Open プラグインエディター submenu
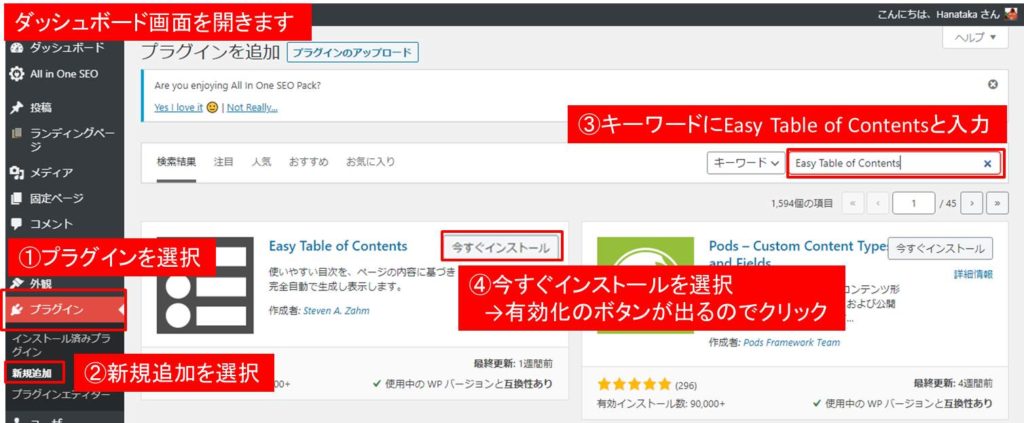 coord(61,395)
